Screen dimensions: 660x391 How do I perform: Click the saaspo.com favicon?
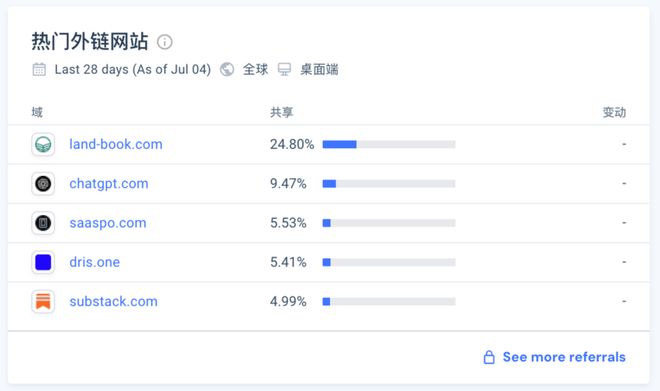(43, 223)
